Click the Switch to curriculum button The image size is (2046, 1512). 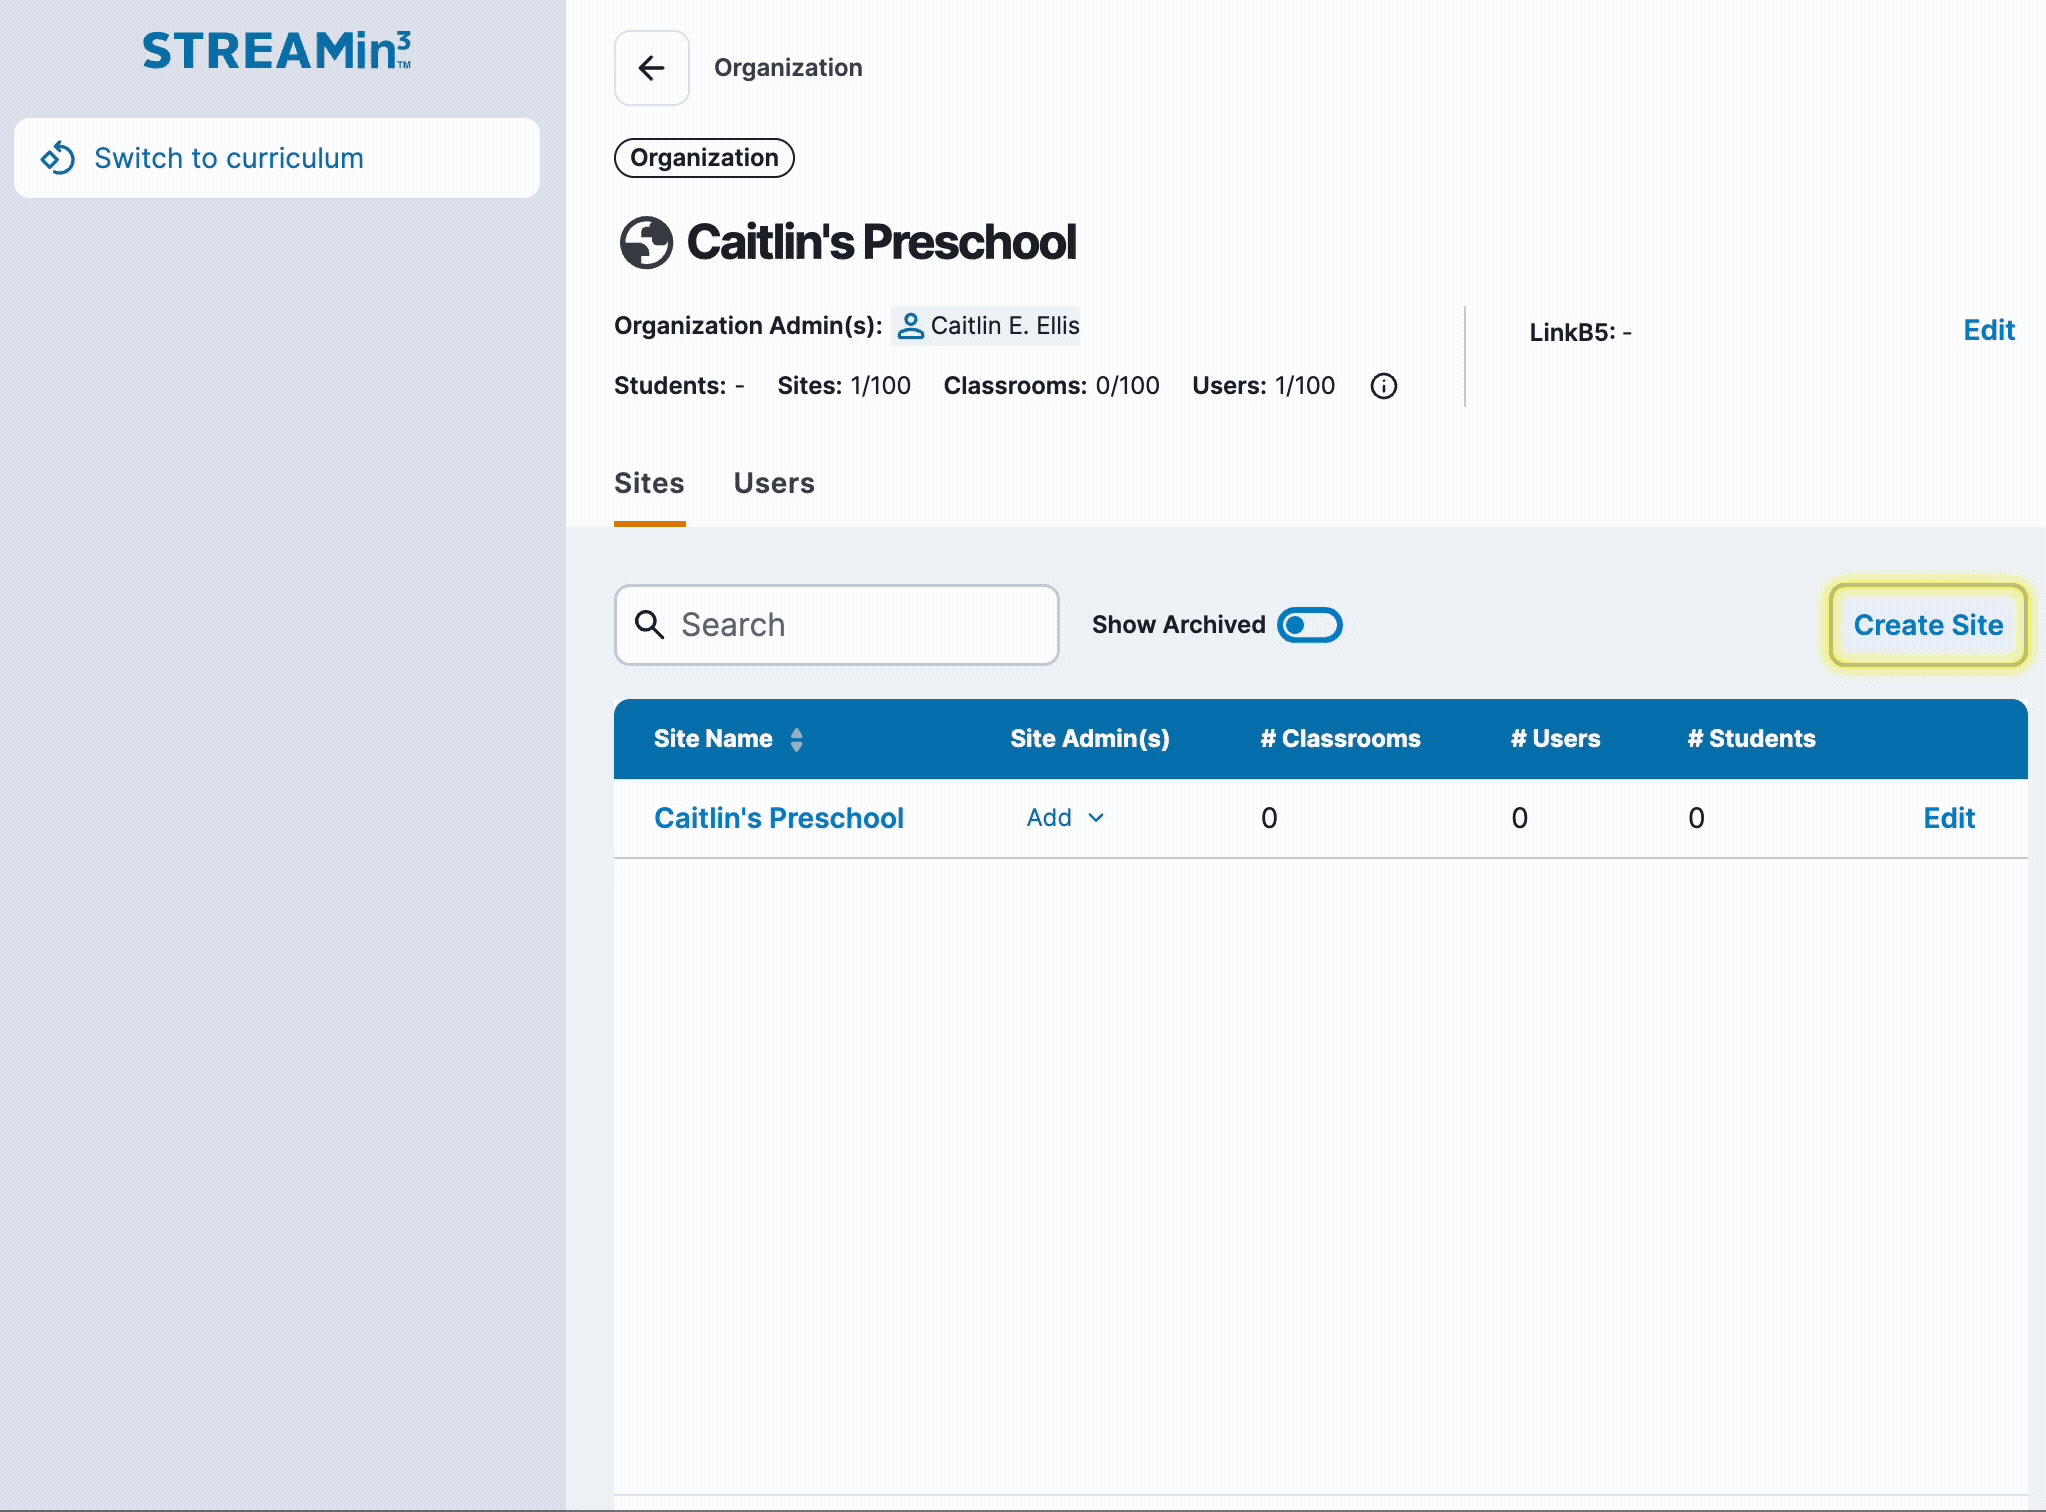tap(277, 158)
